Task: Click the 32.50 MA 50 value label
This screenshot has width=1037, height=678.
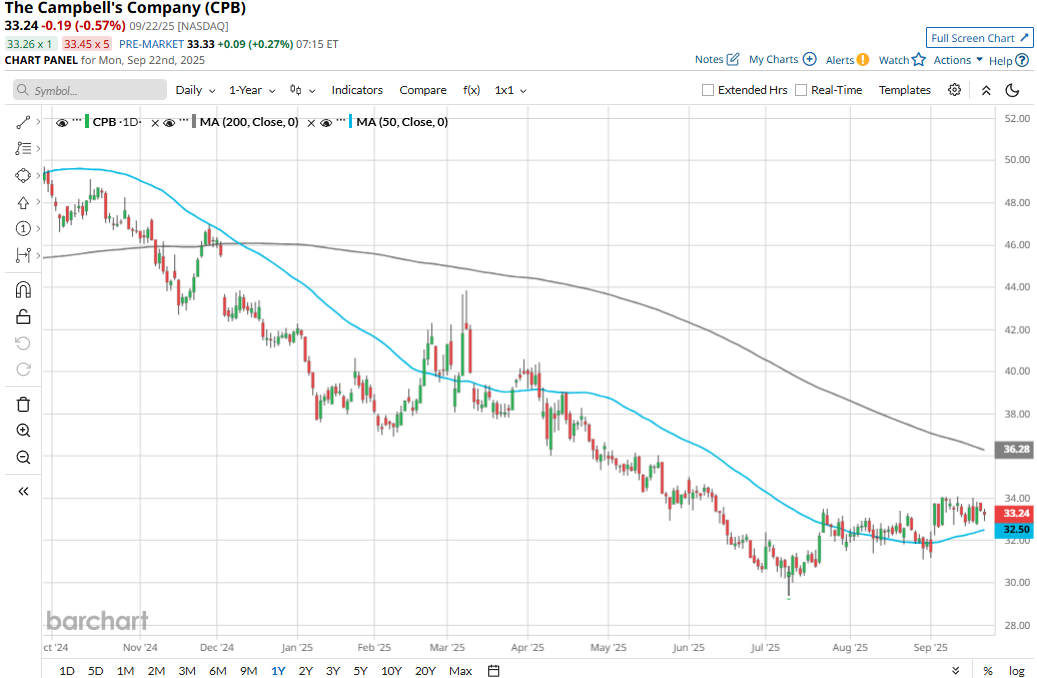Action: 1015,530
